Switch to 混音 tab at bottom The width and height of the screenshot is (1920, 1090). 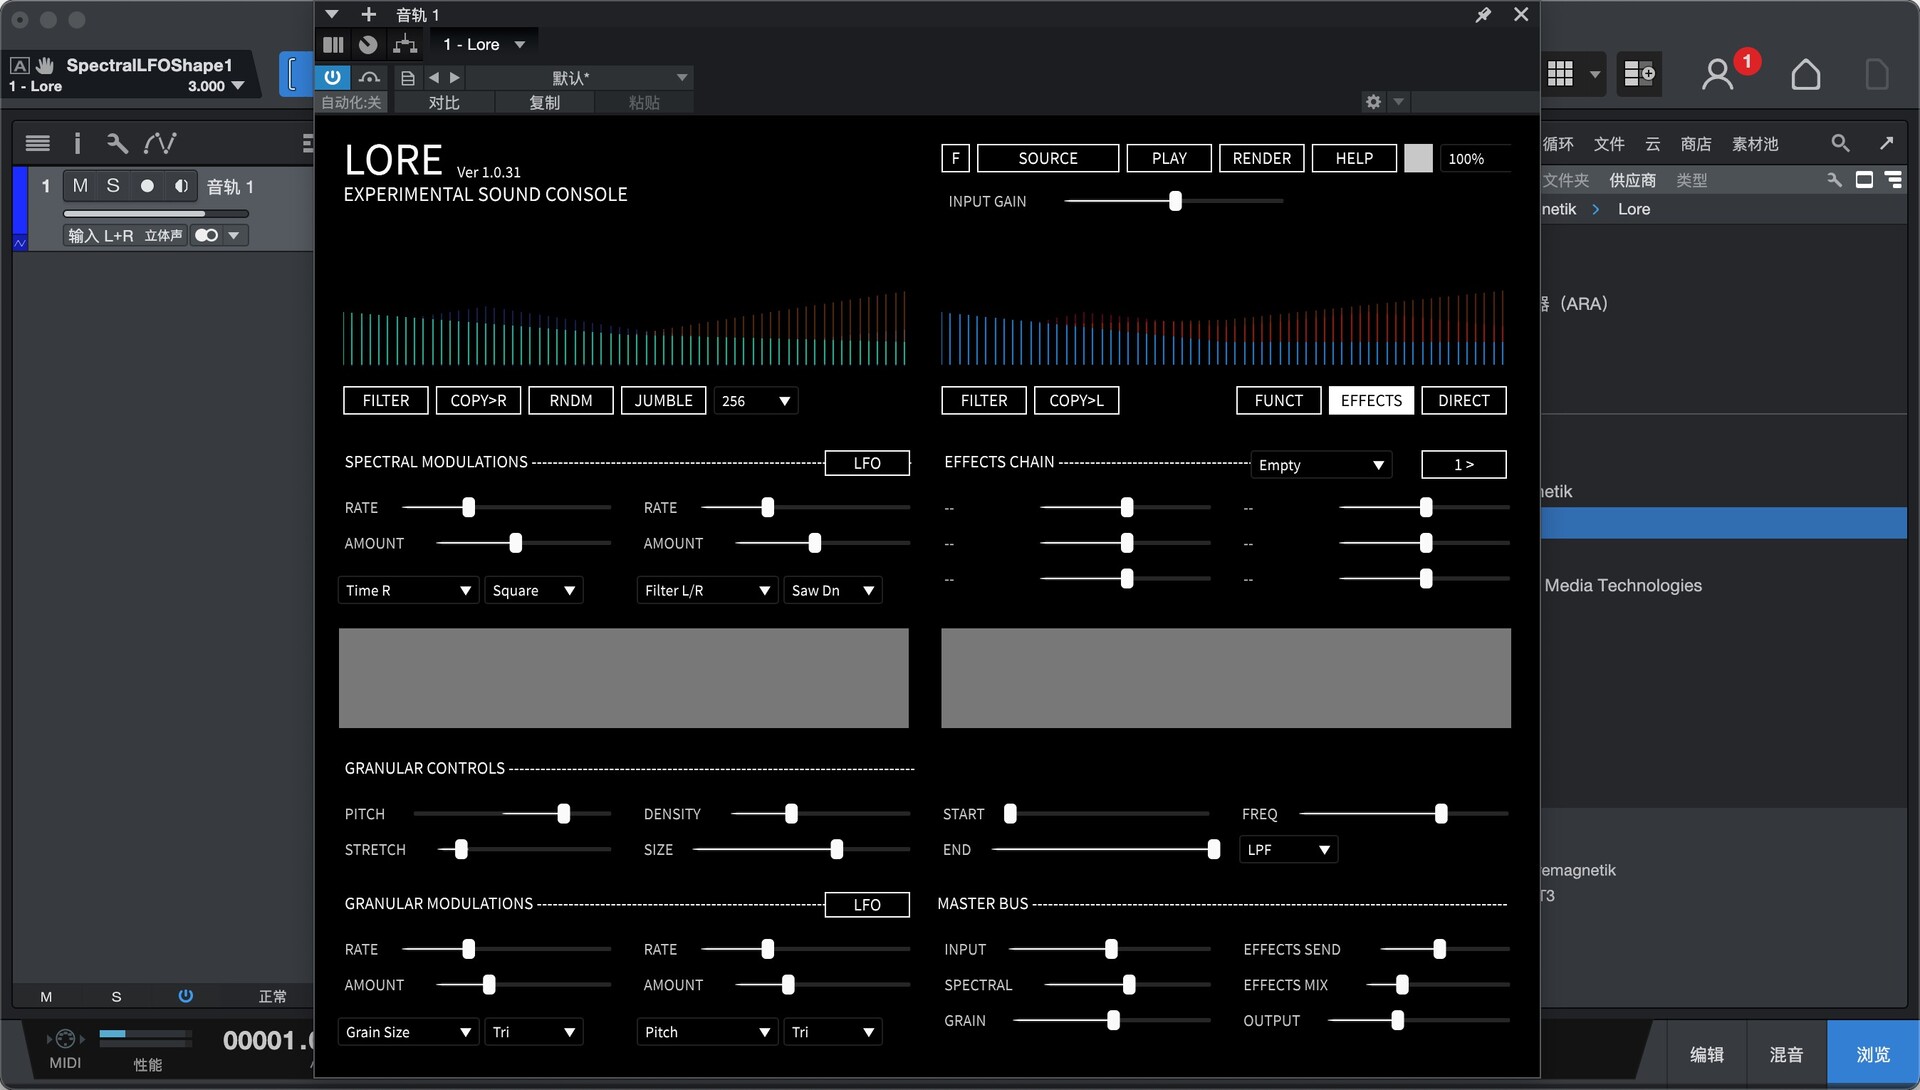(1787, 1054)
